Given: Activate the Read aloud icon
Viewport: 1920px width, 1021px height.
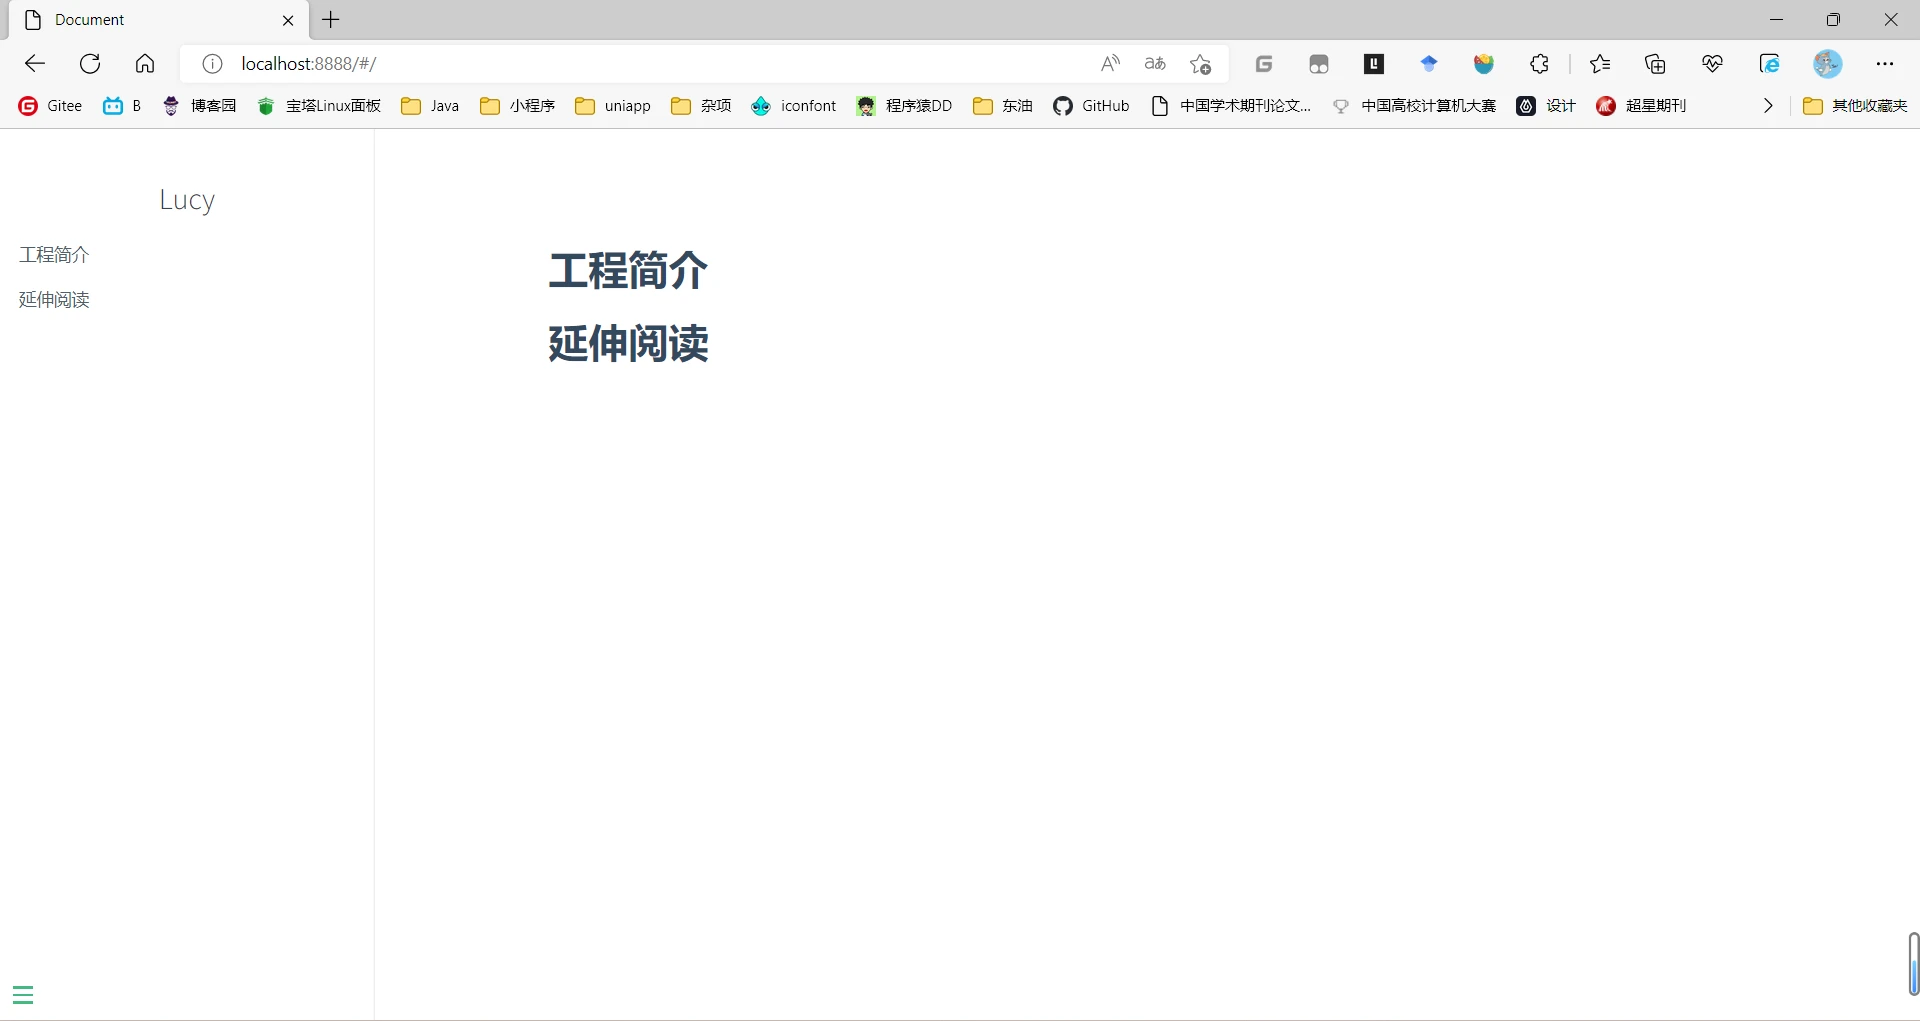Looking at the screenshot, I should click(x=1110, y=64).
